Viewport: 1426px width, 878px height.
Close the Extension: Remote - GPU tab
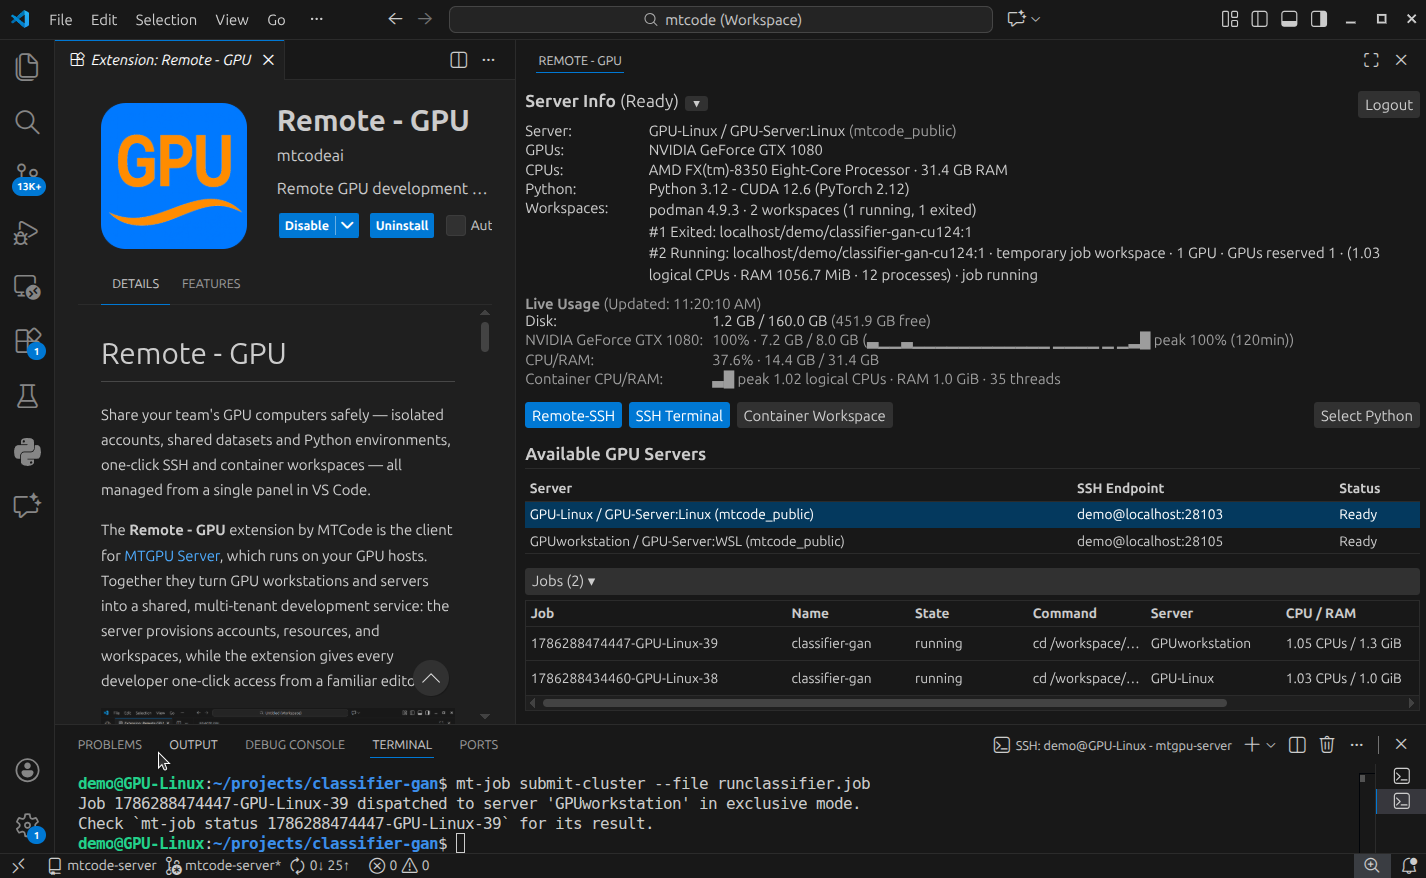(268, 60)
